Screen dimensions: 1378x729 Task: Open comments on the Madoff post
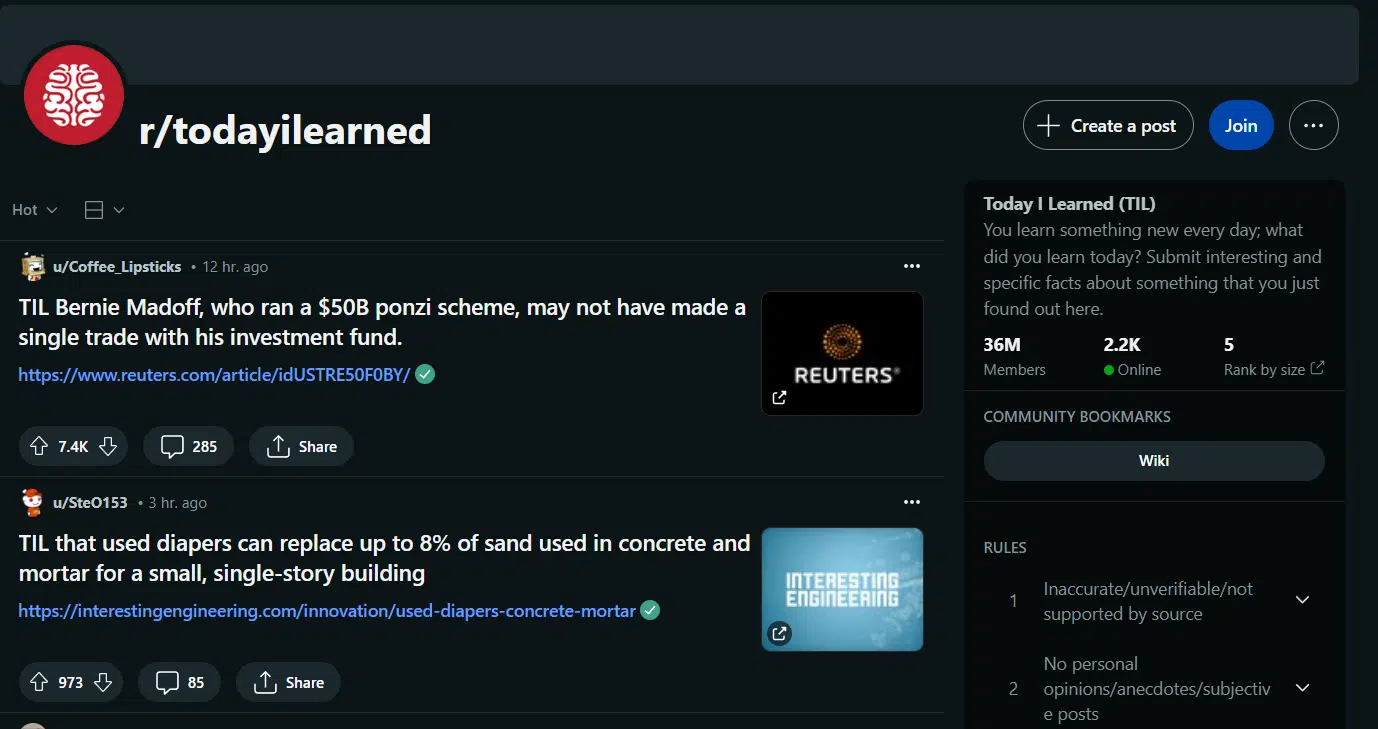(188, 447)
